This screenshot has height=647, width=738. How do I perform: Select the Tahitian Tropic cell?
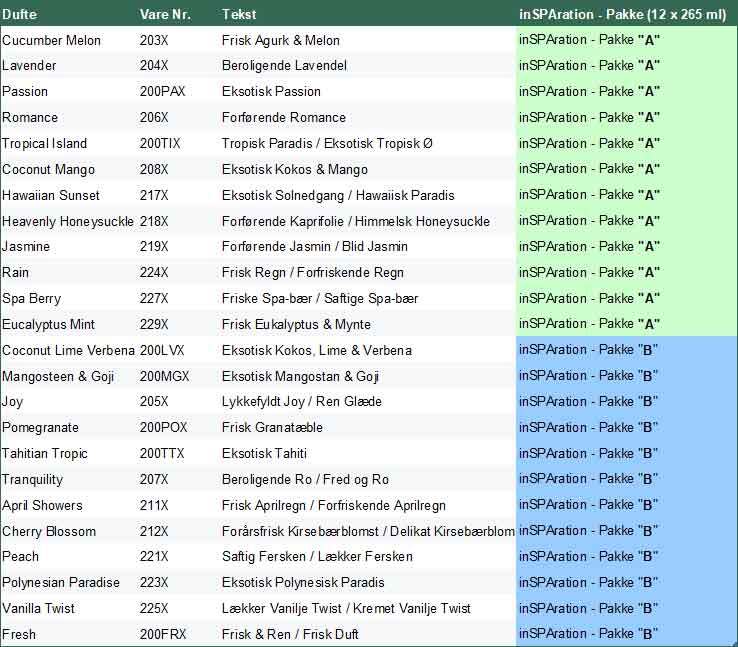[x=44, y=453]
